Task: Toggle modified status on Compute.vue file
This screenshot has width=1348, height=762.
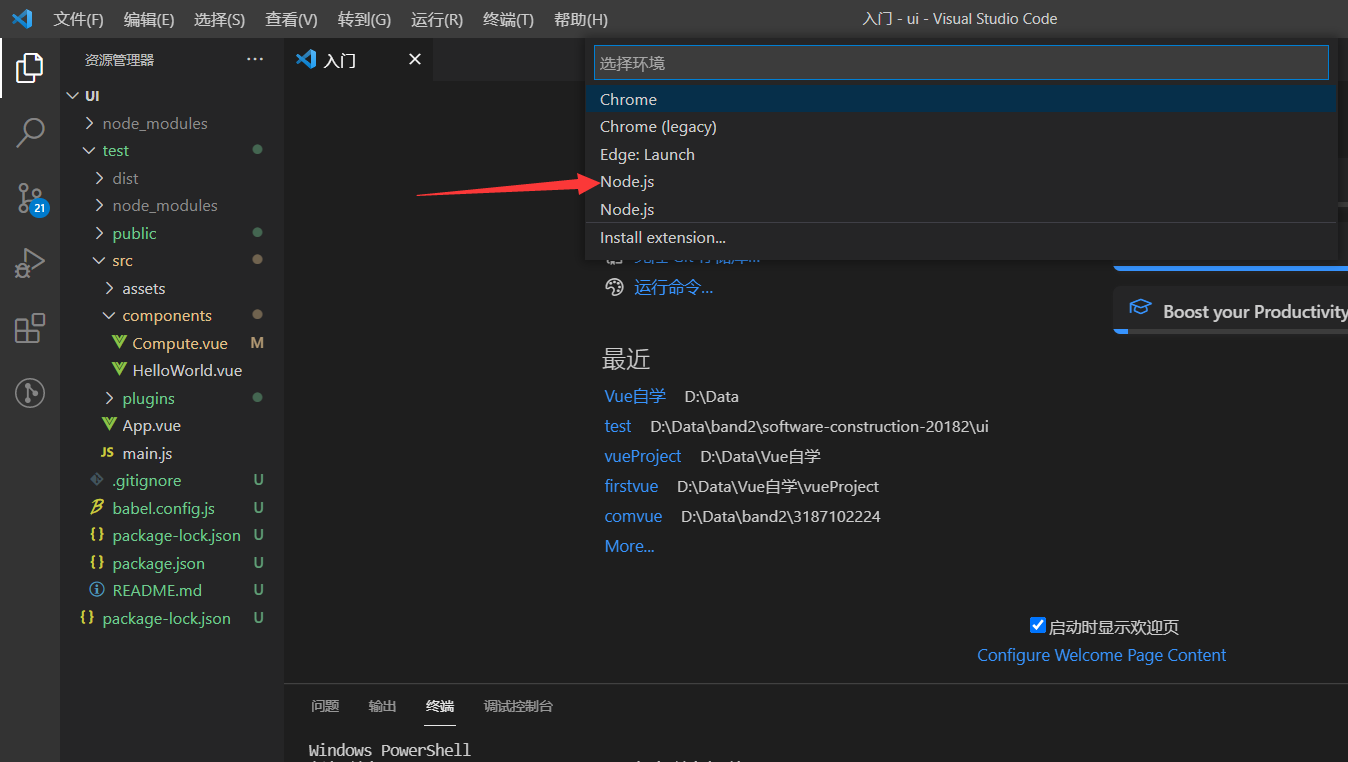Action: (x=258, y=342)
